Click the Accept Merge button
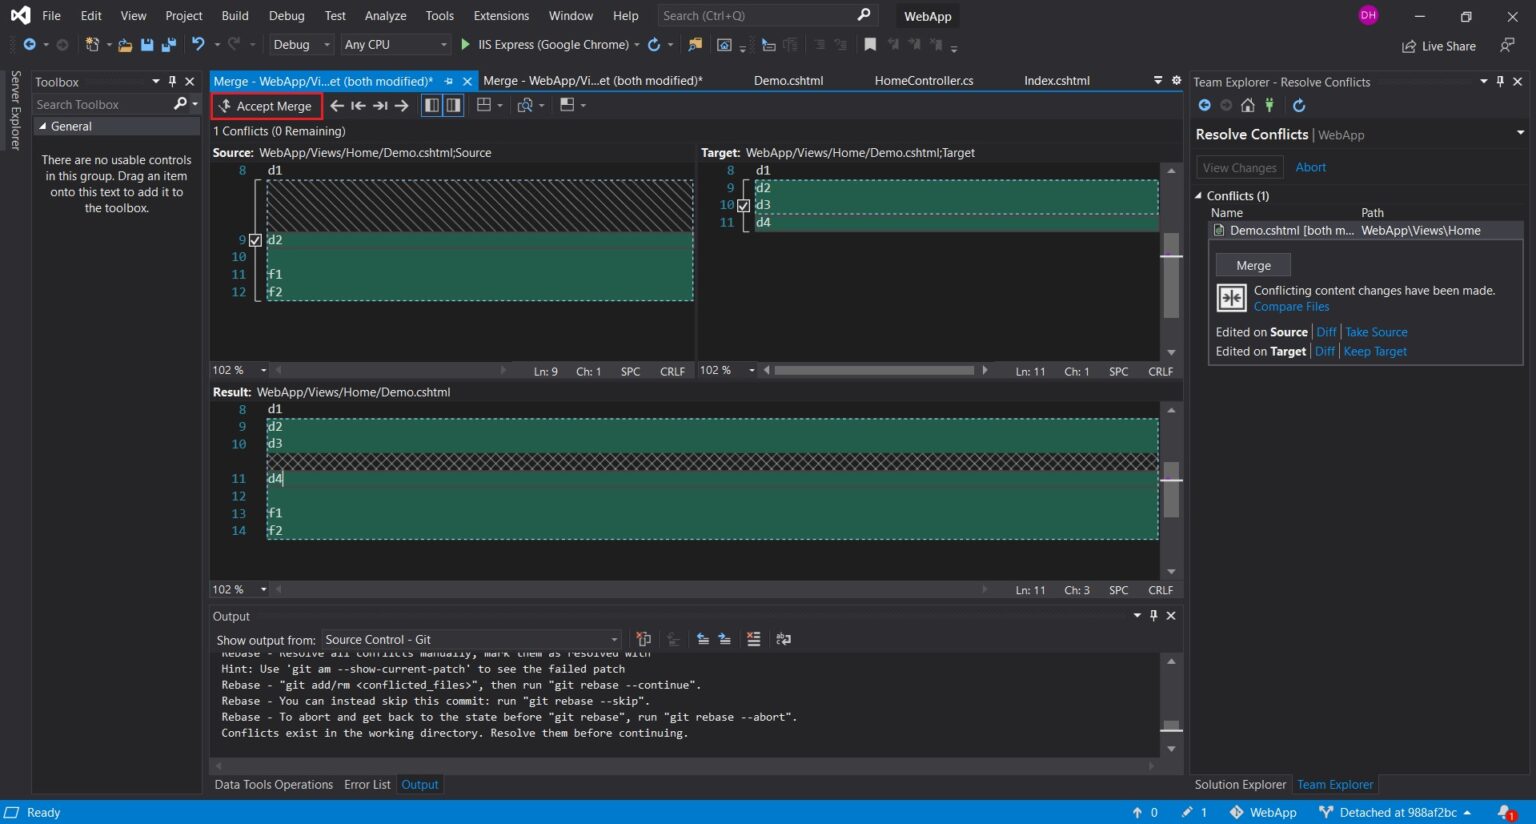This screenshot has width=1536, height=824. pyautogui.click(x=265, y=105)
